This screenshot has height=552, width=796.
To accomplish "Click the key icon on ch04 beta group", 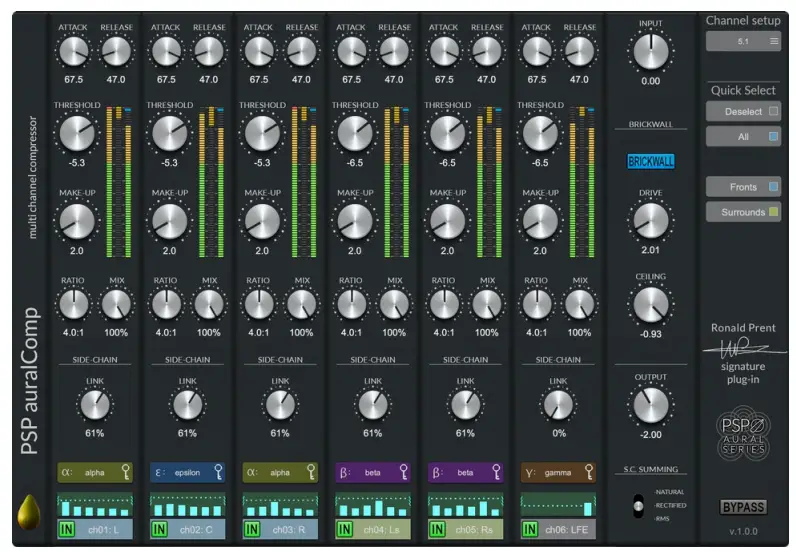I will [404, 472].
